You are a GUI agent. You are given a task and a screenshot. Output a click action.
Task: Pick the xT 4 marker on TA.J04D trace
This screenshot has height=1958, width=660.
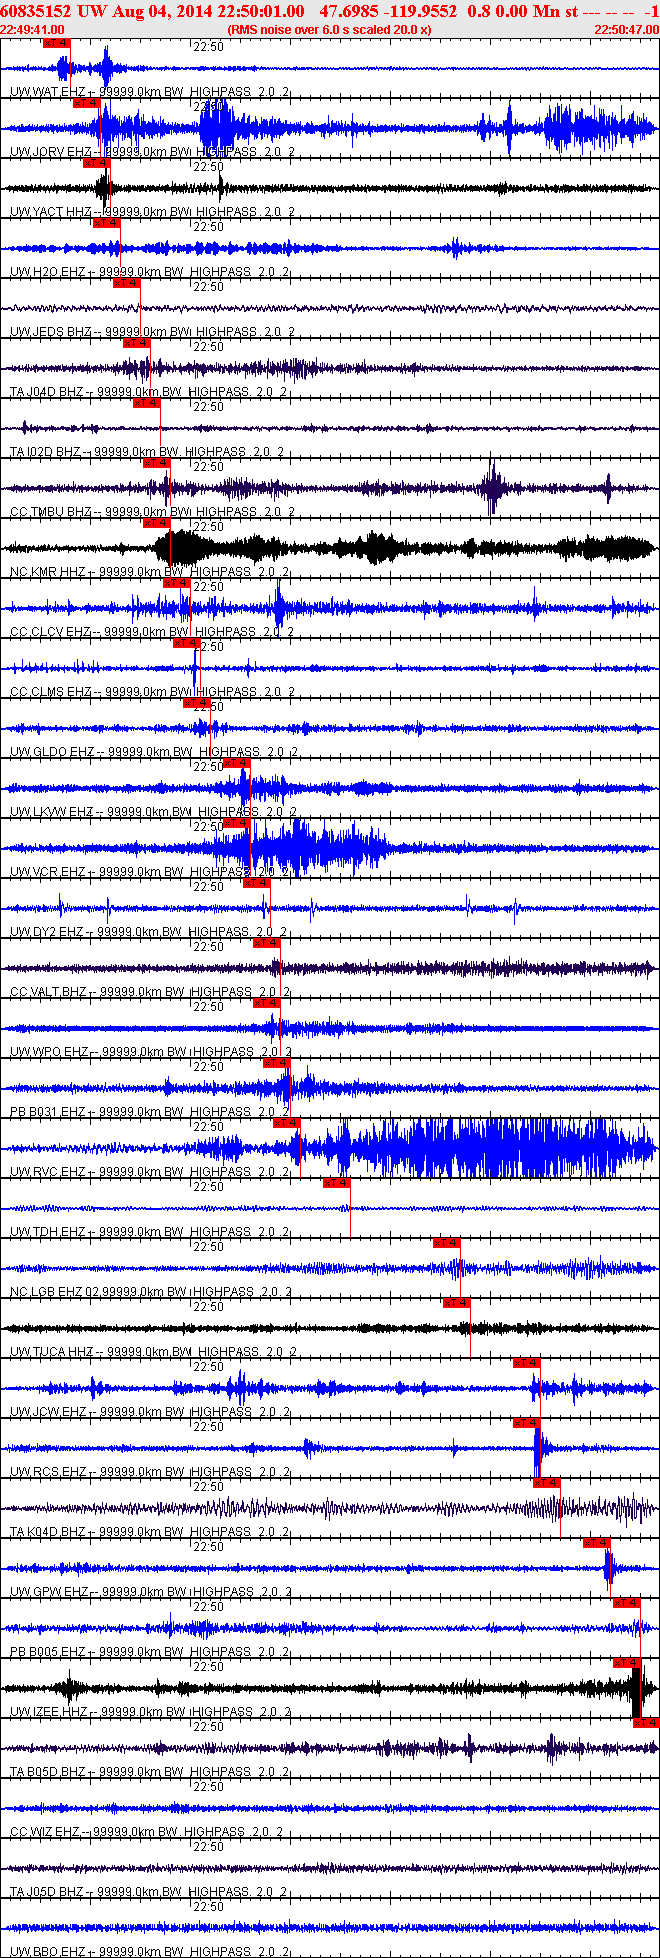coord(137,343)
